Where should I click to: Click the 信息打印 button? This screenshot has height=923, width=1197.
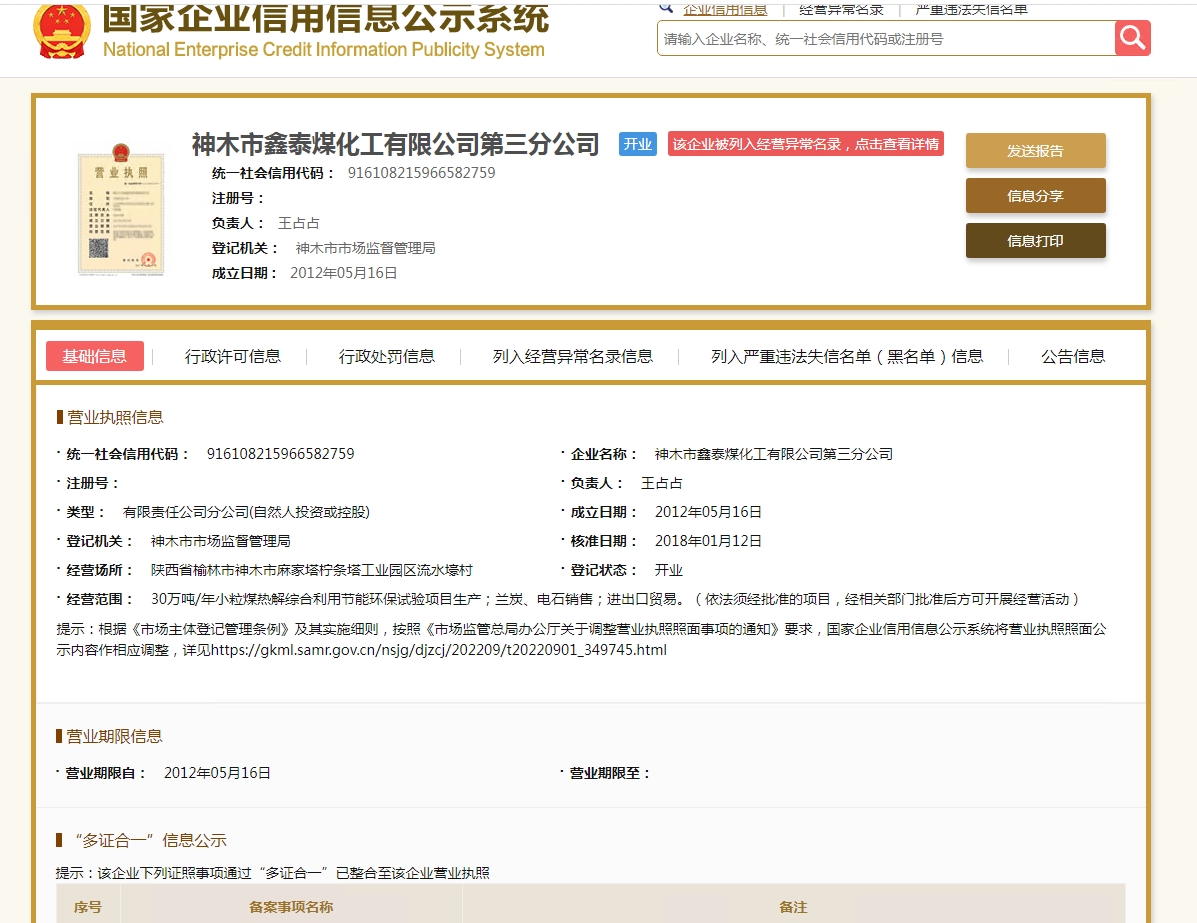coord(1035,241)
